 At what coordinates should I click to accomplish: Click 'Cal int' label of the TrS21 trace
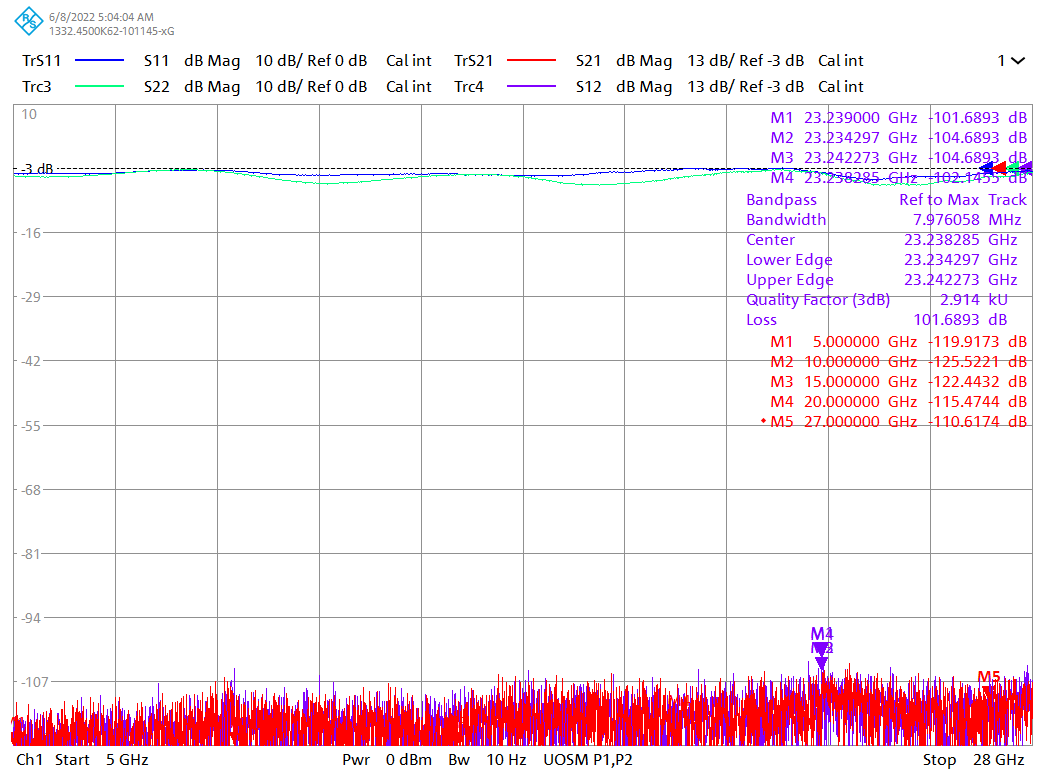pos(841,61)
